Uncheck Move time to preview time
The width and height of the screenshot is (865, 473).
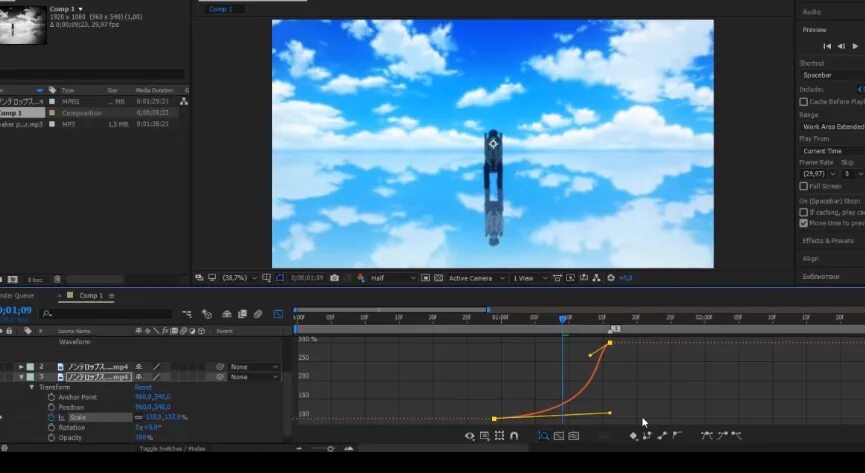(x=804, y=224)
